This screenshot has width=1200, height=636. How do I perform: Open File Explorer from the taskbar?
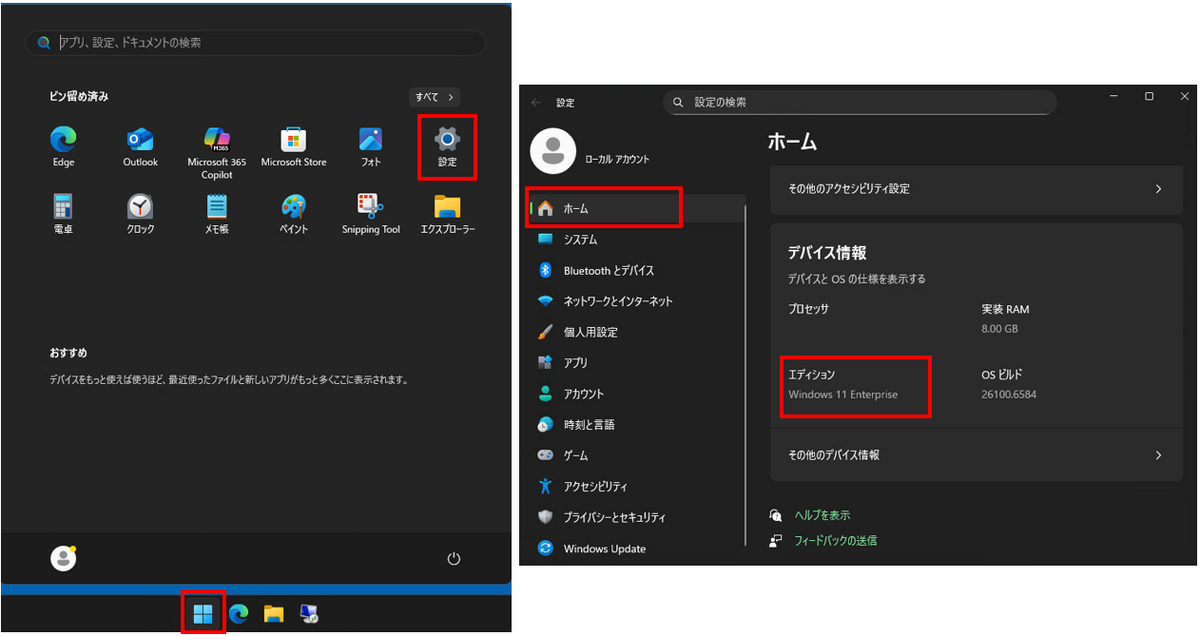pyautogui.click(x=273, y=613)
